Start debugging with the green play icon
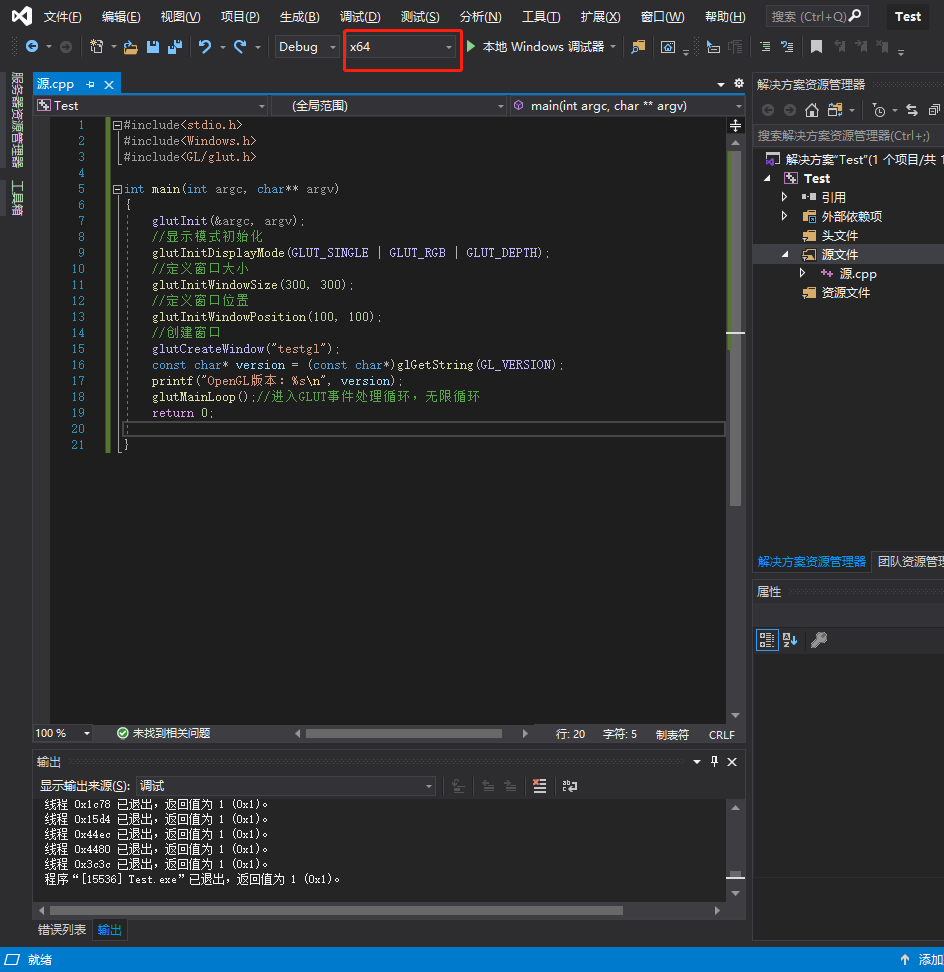The image size is (944, 972). click(471, 46)
